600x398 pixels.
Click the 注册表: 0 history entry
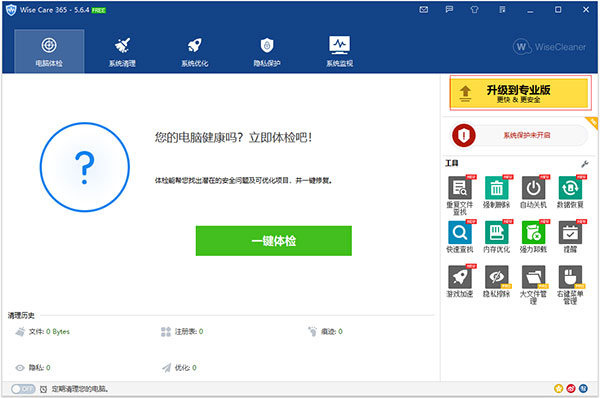pos(182,331)
